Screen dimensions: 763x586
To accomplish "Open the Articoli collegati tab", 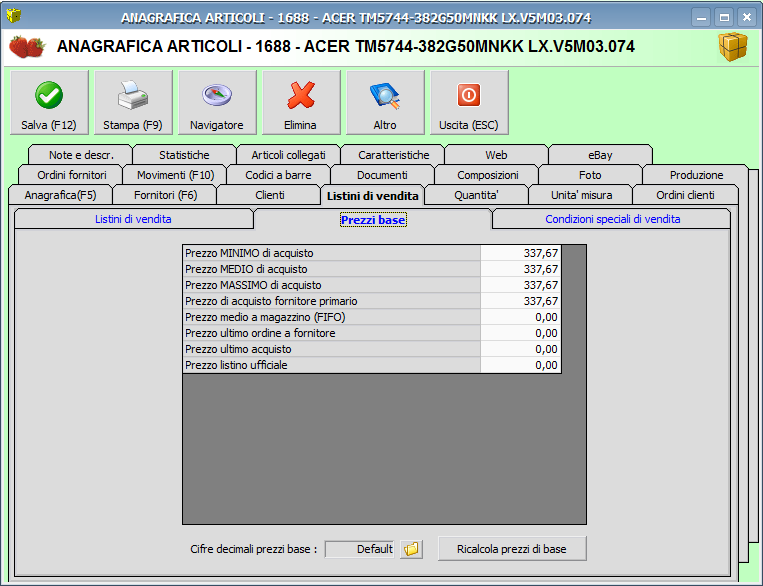I will (x=289, y=155).
